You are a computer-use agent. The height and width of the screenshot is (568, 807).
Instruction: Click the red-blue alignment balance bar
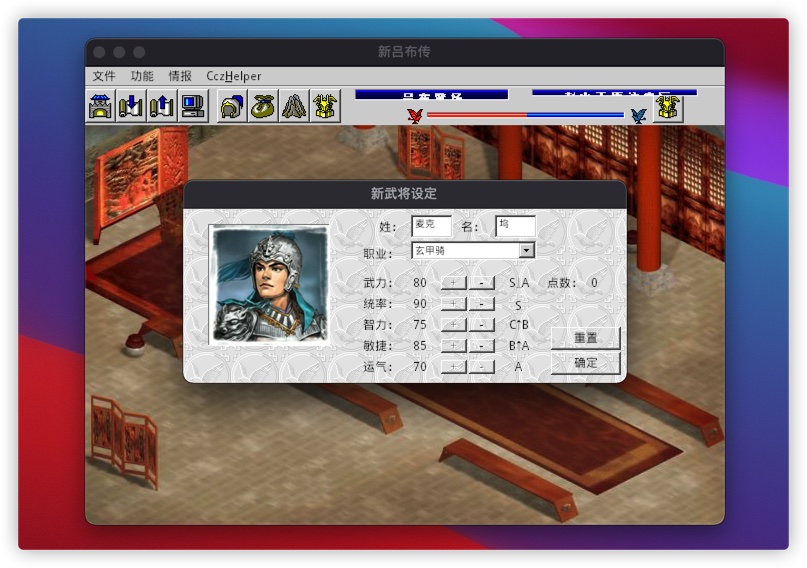tap(525, 115)
